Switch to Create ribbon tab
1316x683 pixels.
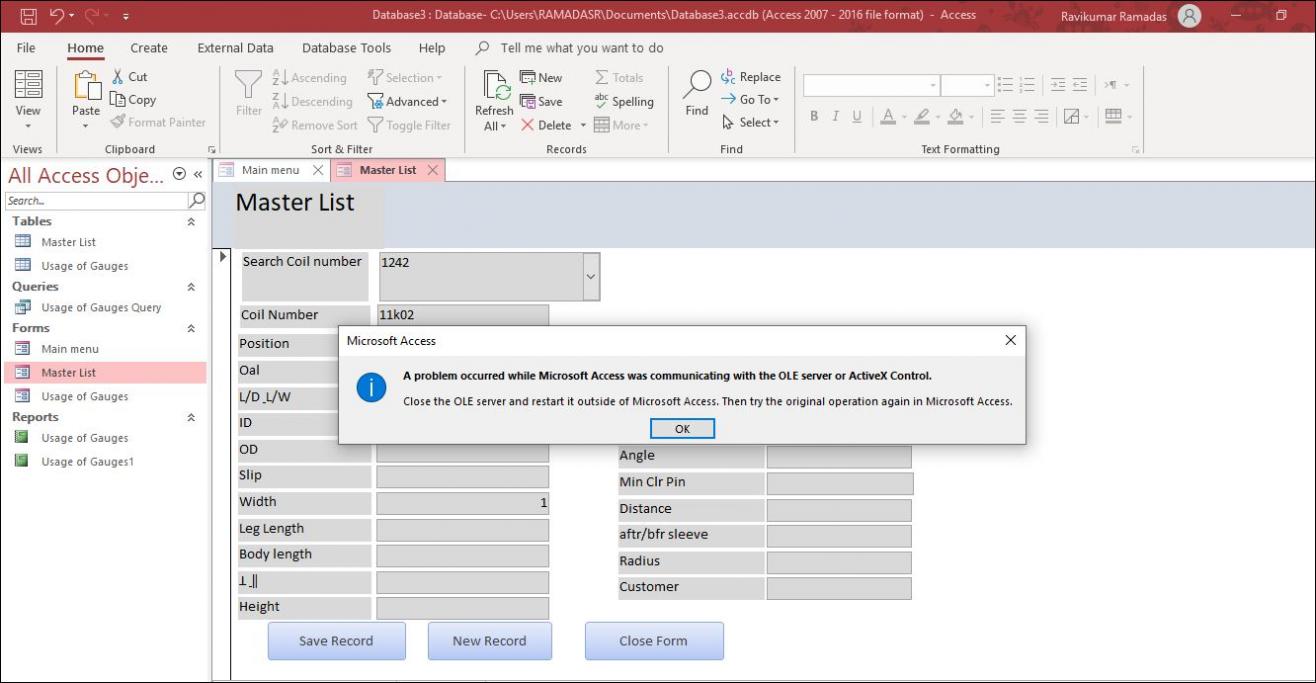tap(149, 48)
